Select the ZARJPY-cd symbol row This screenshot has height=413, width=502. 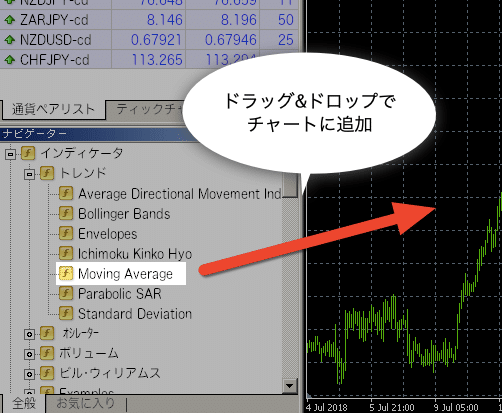149,20
